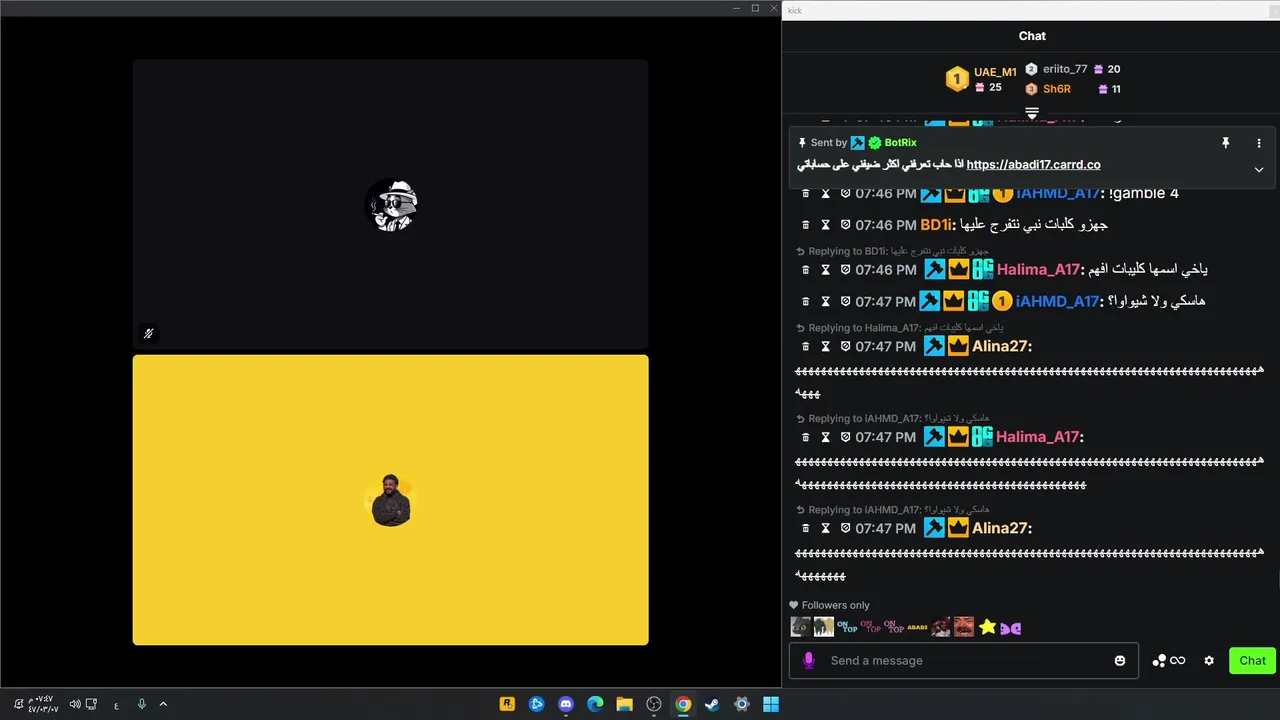Open chat settings gear
The width and height of the screenshot is (1280, 720).
coord(1209,661)
